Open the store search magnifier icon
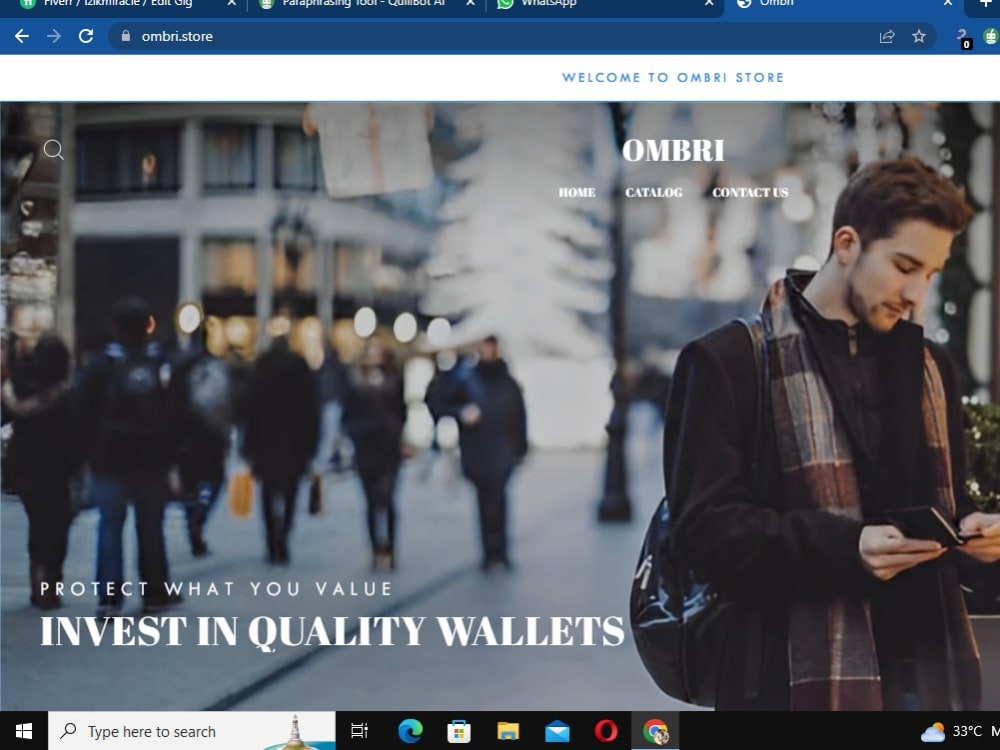 tap(54, 150)
